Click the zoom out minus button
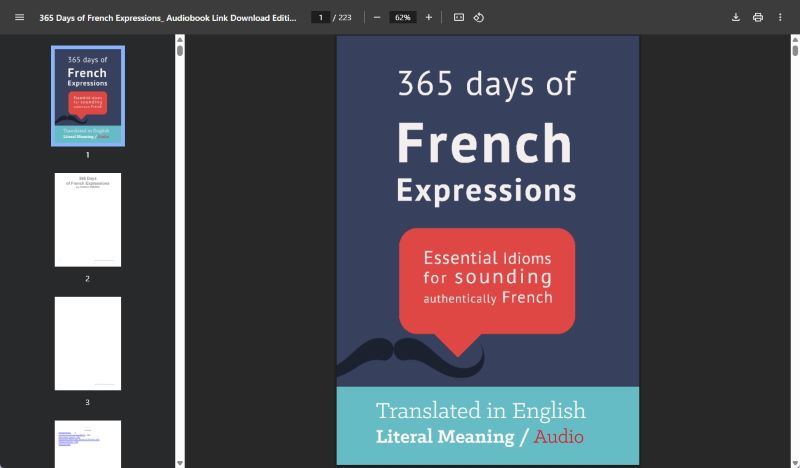The width and height of the screenshot is (800, 468). coord(377,17)
